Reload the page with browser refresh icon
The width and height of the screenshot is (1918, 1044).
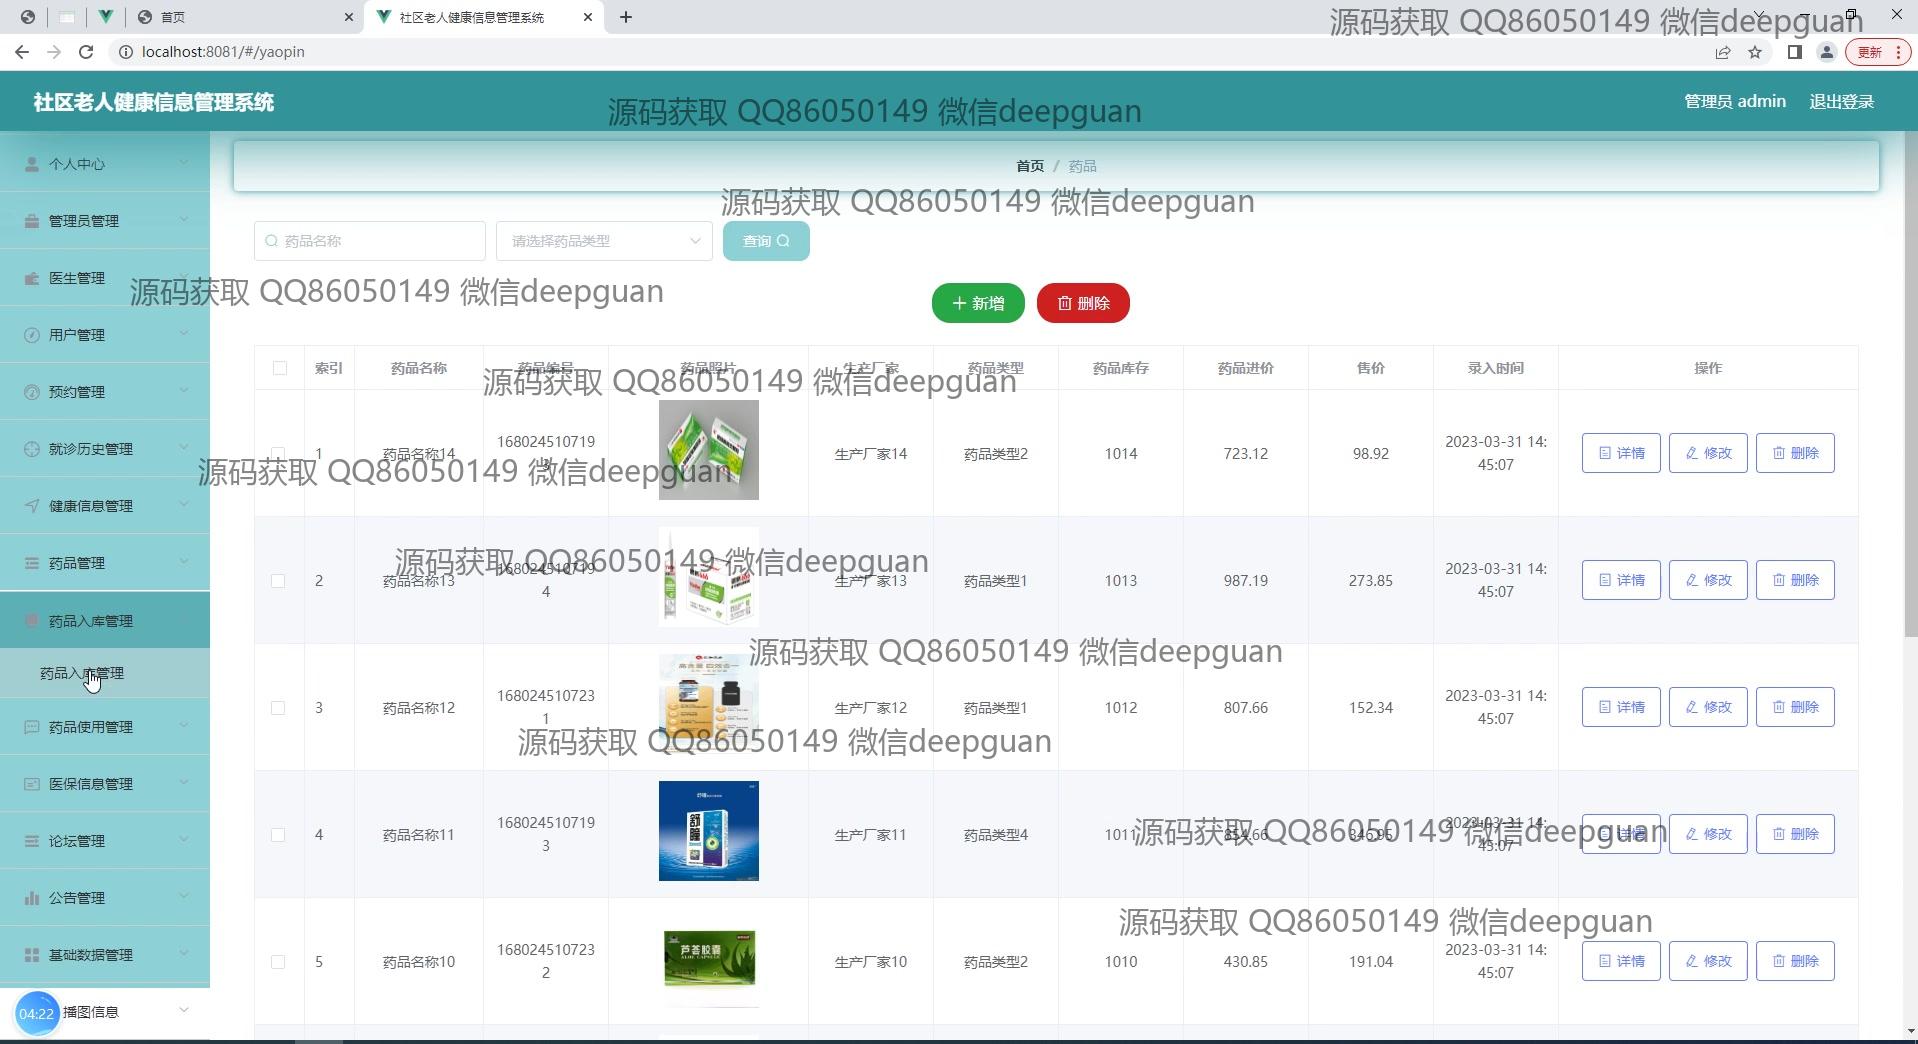tap(86, 52)
